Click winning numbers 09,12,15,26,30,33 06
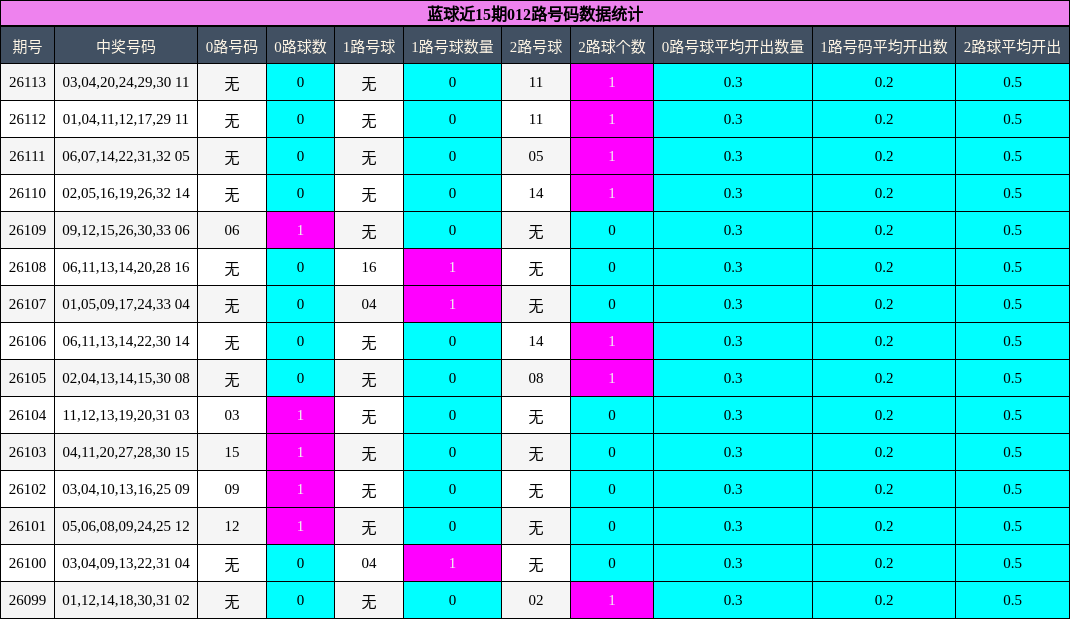This screenshot has height=619, width=1070. 126,230
